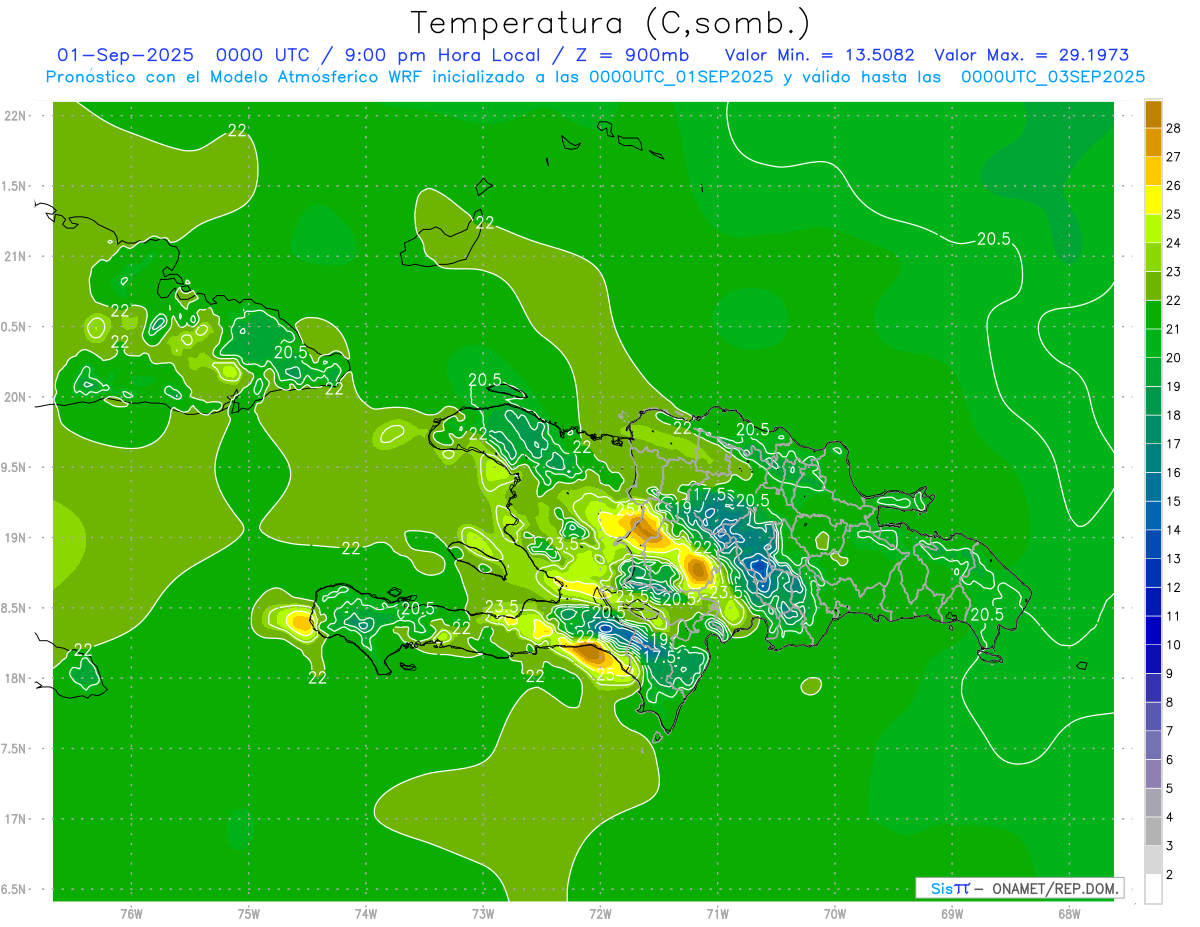Pick the lime swatch between 23 and 24
This screenshot has width=1200, height=927.
[x=1153, y=257]
